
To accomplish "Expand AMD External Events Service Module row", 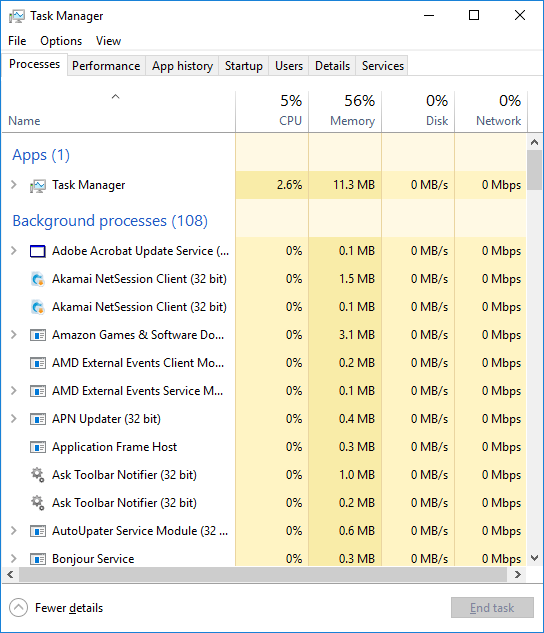I will (x=14, y=390).
